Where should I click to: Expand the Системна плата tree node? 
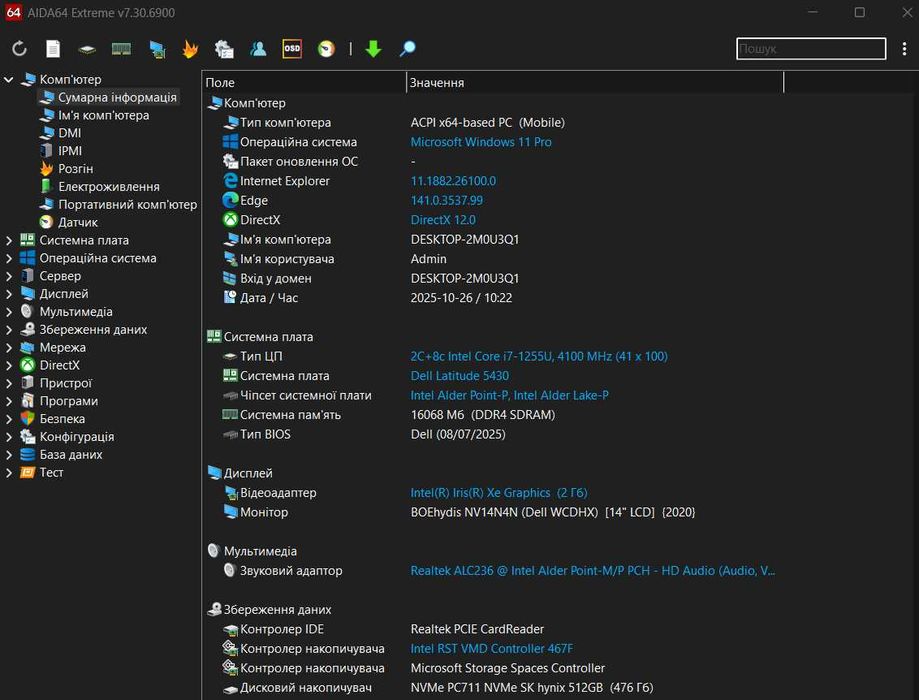pos(8,240)
